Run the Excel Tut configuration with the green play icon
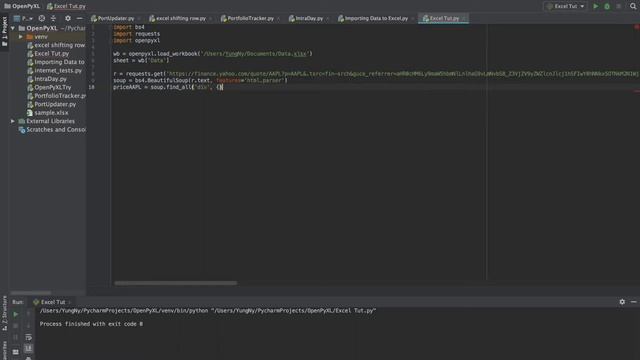The height and width of the screenshot is (360, 640). click(x=596, y=6)
